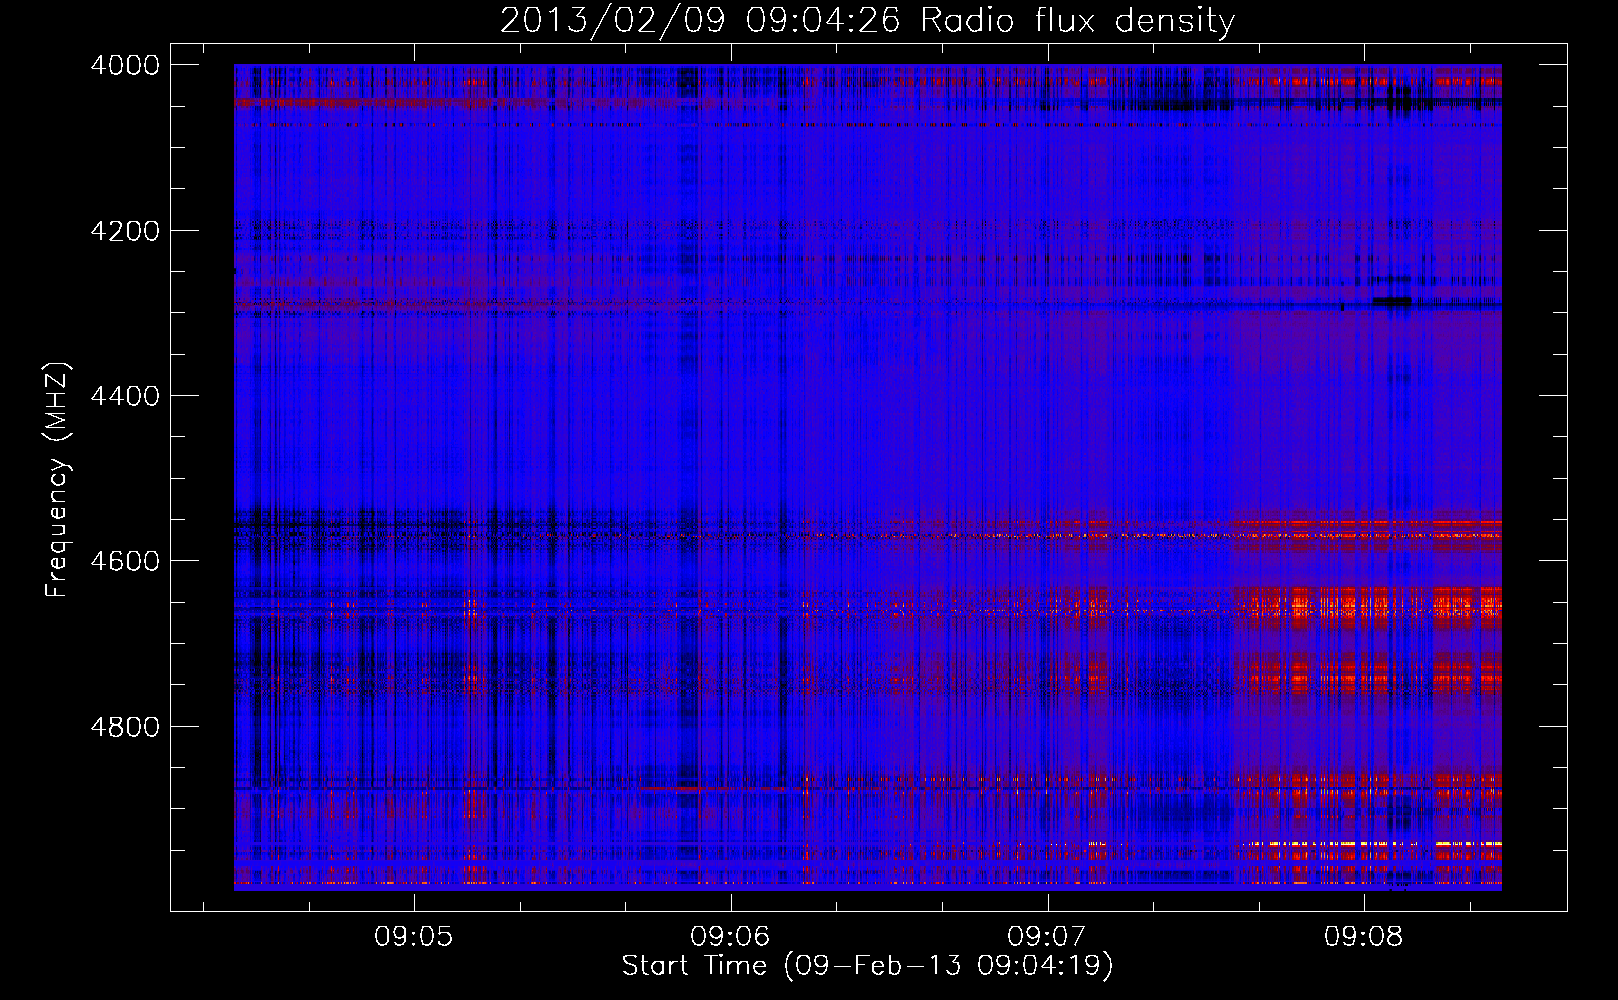Screen dimensions: 1618x1000
Task: Click the 4200 frequency tick label
Action: 125,231
